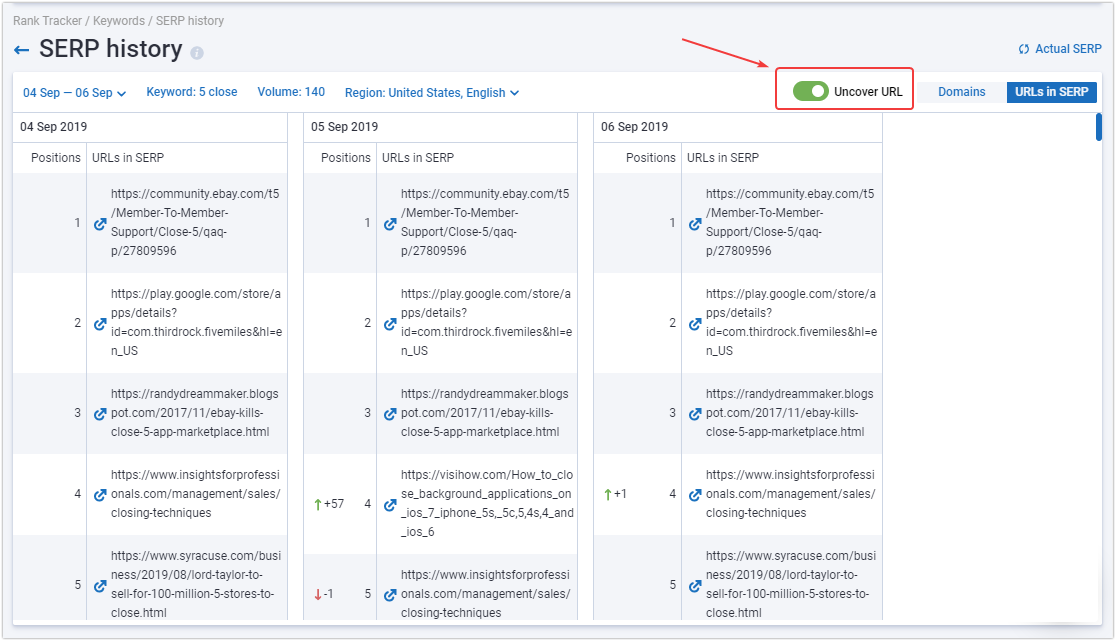Open external link for randydreammaker URL on 06 Sep
1116x641 pixels.
pyautogui.click(x=695, y=413)
